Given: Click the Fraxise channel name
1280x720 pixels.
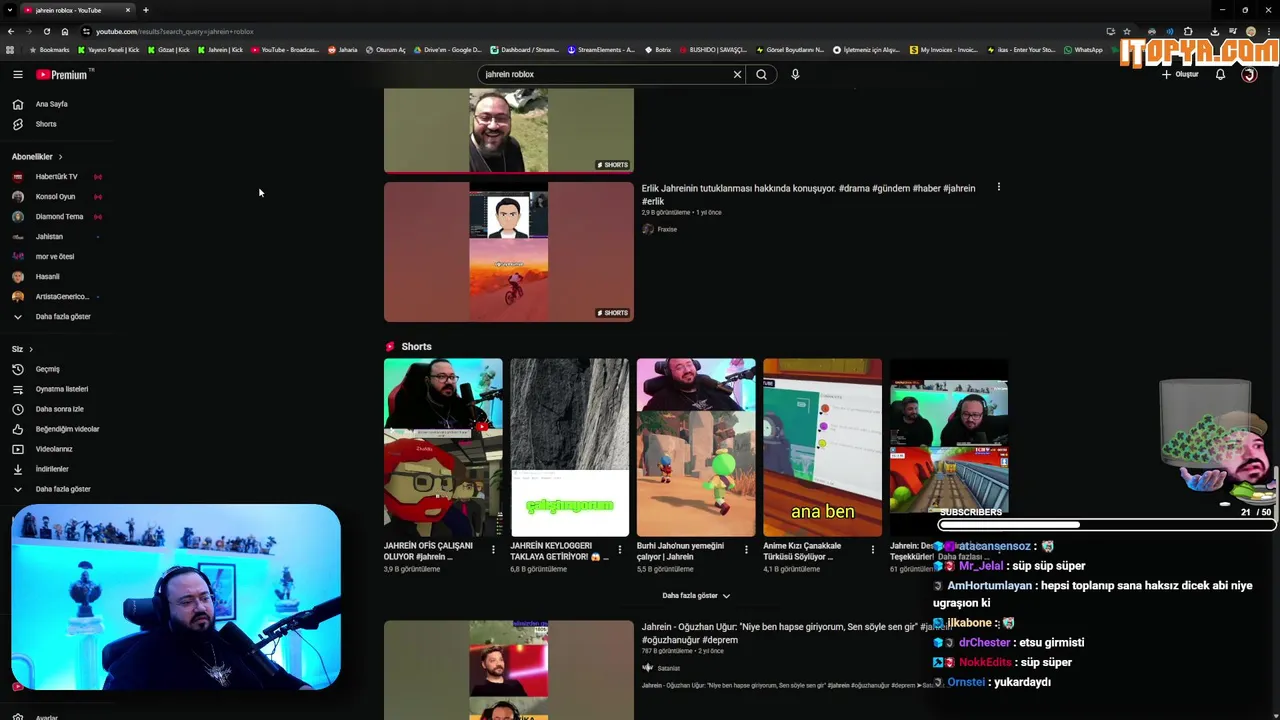Looking at the screenshot, I should [667, 229].
